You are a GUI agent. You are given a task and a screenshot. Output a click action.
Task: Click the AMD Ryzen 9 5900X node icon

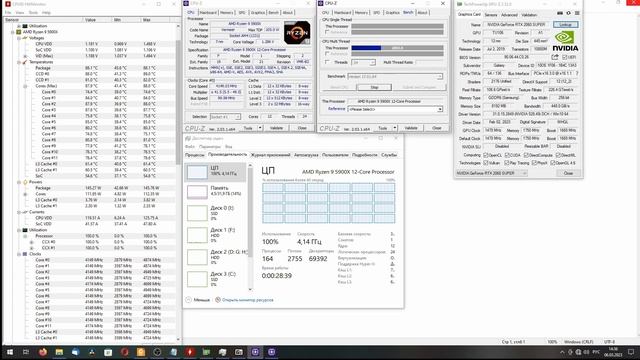point(19,31)
